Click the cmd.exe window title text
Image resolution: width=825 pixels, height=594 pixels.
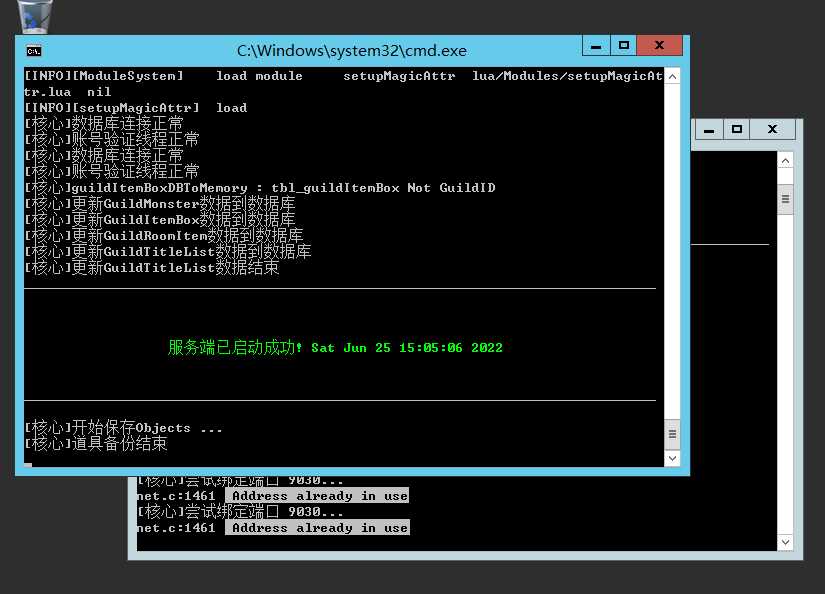point(351,51)
